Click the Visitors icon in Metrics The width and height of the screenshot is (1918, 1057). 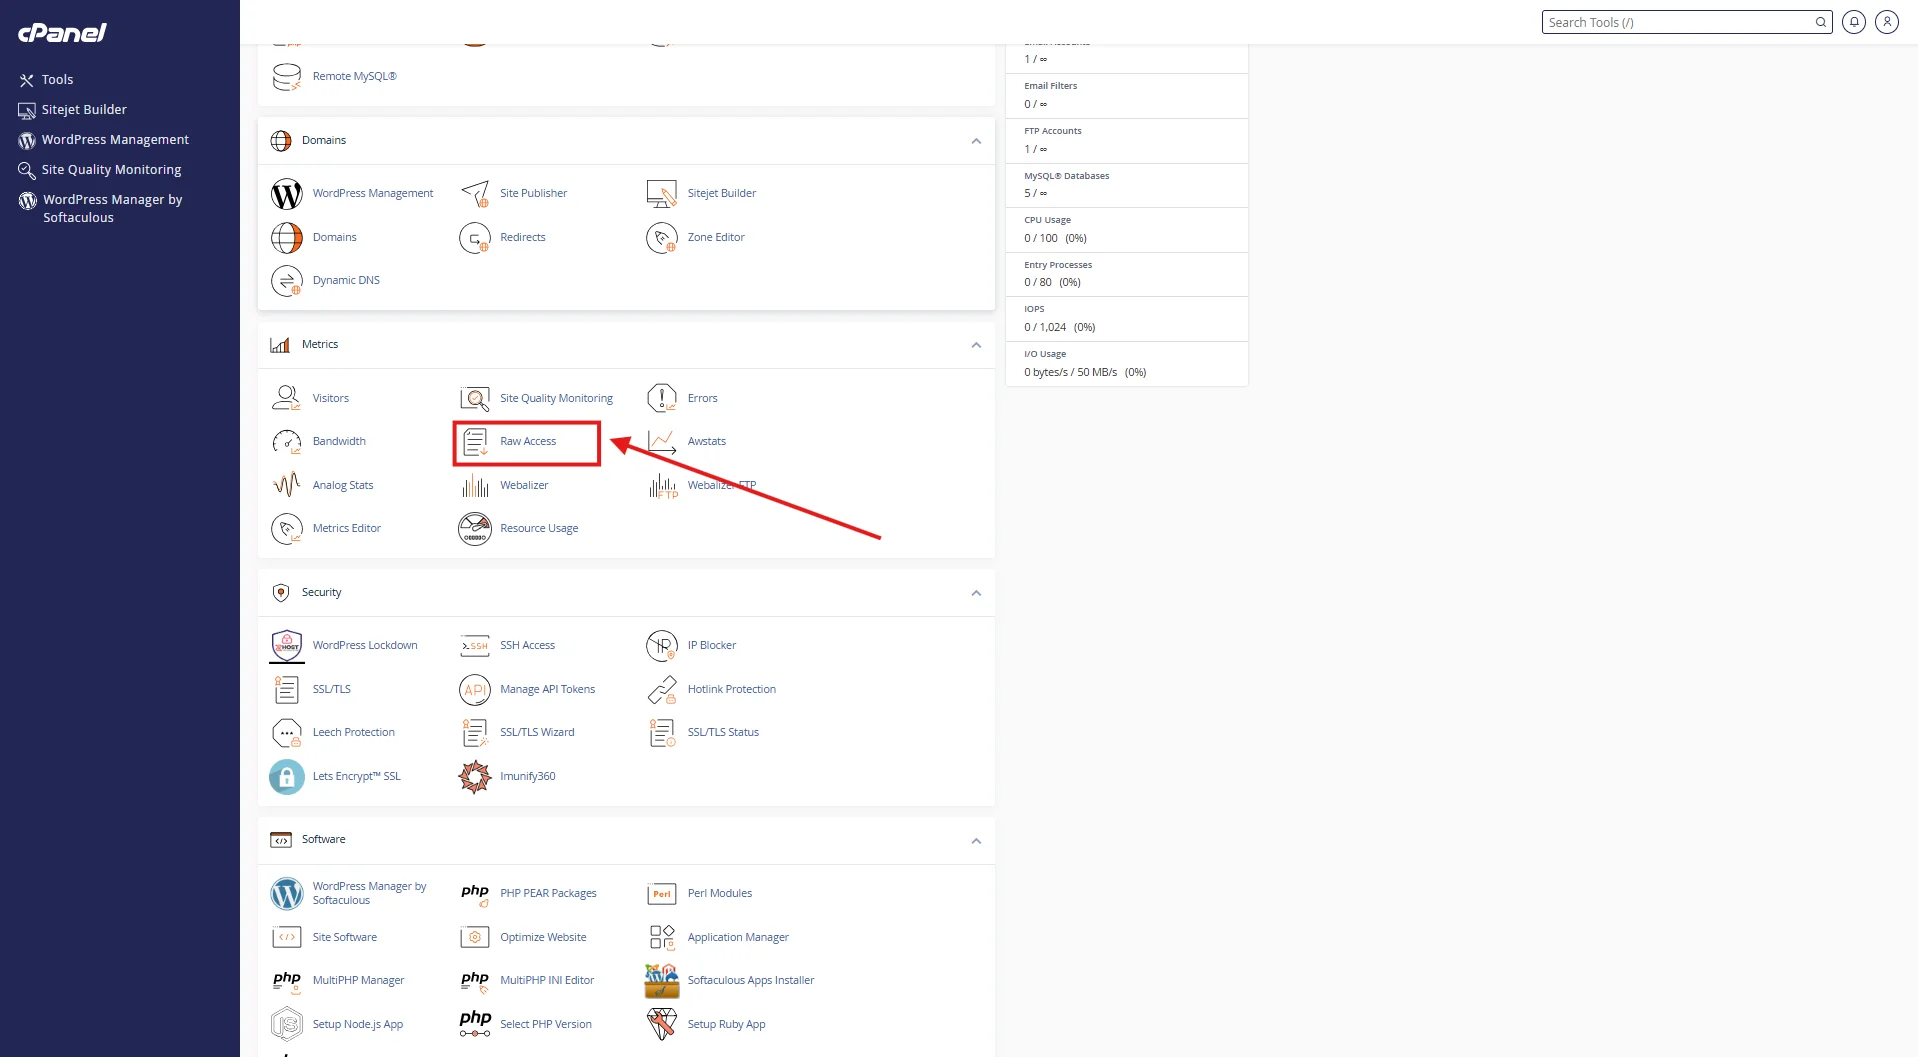pos(287,398)
